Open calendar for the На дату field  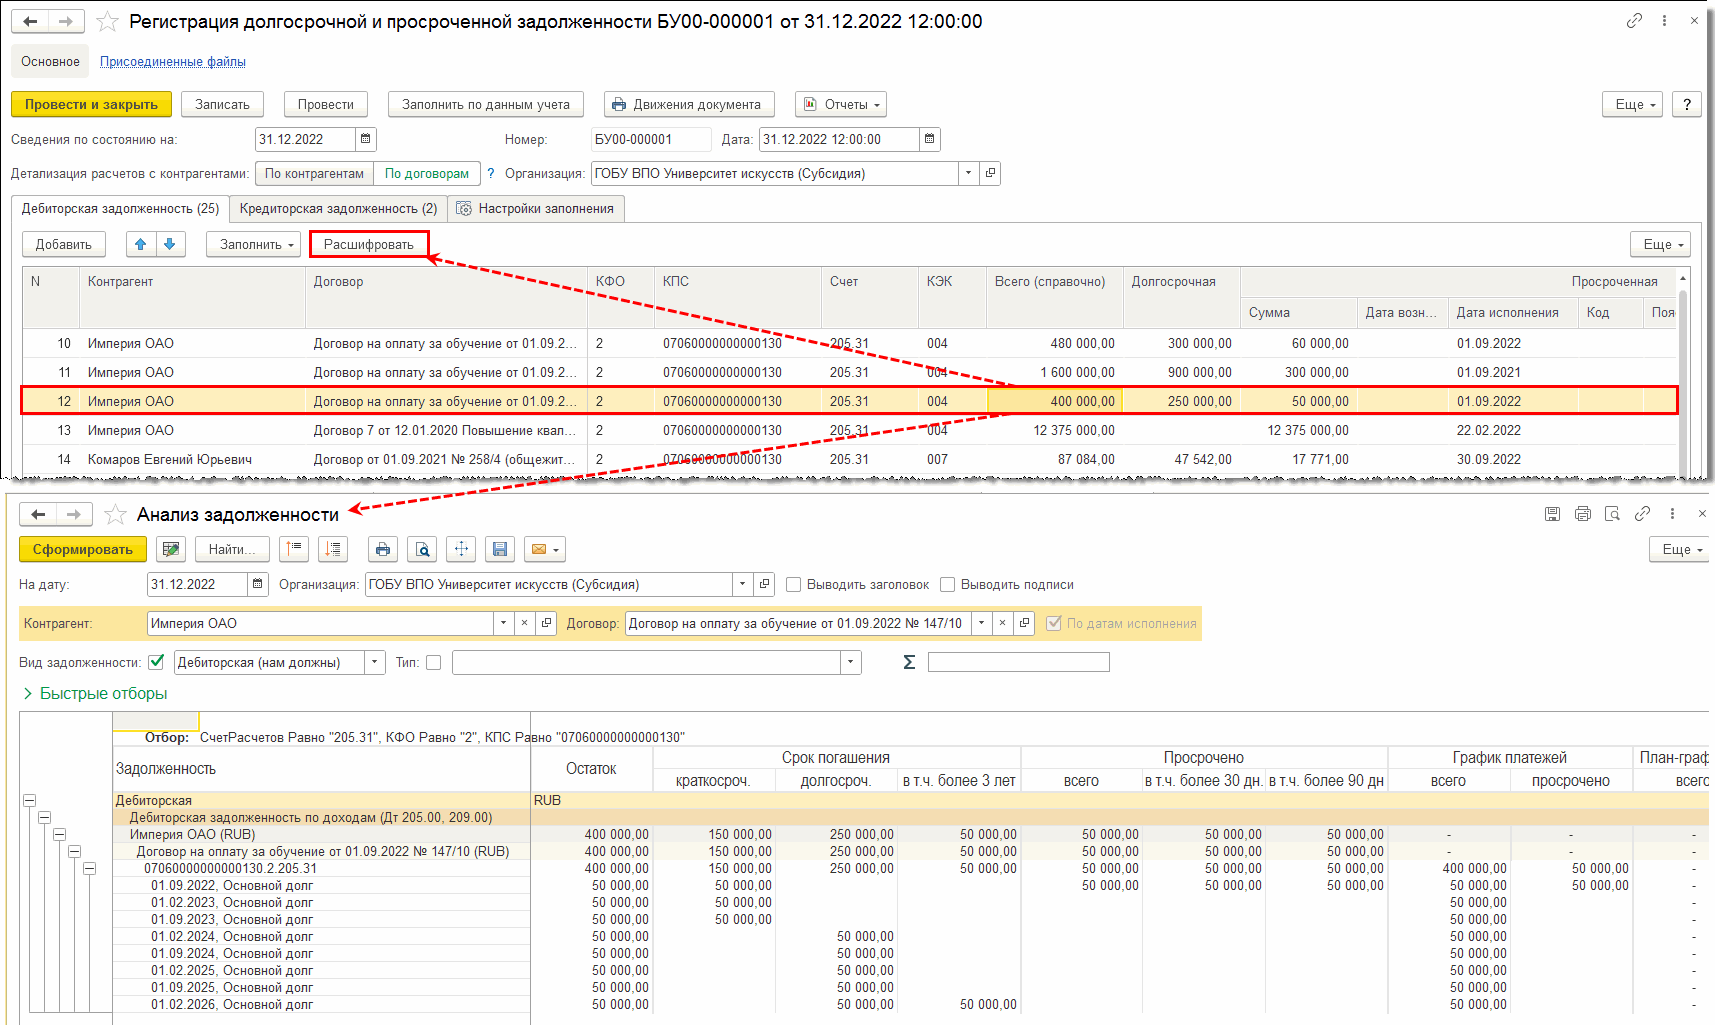pos(258,584)
